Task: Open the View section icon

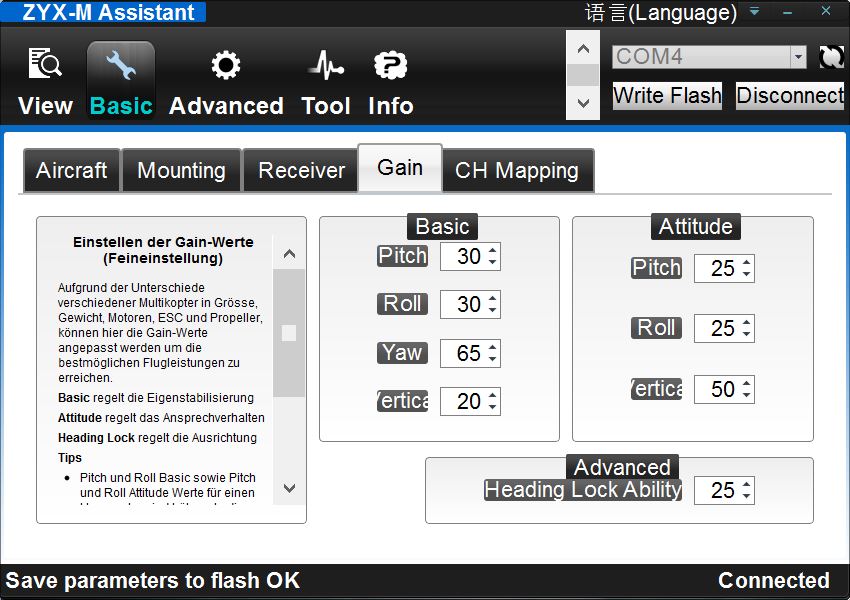Action: click(x=45, y=64)
